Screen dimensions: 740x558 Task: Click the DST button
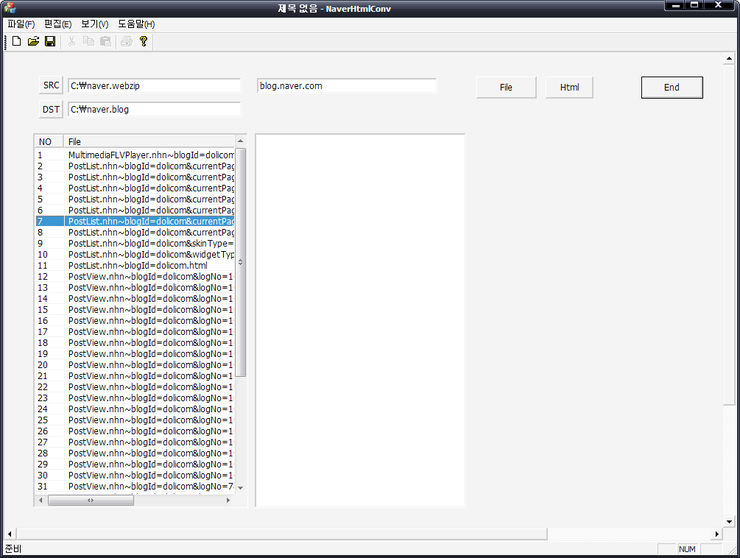pos(51,110)
